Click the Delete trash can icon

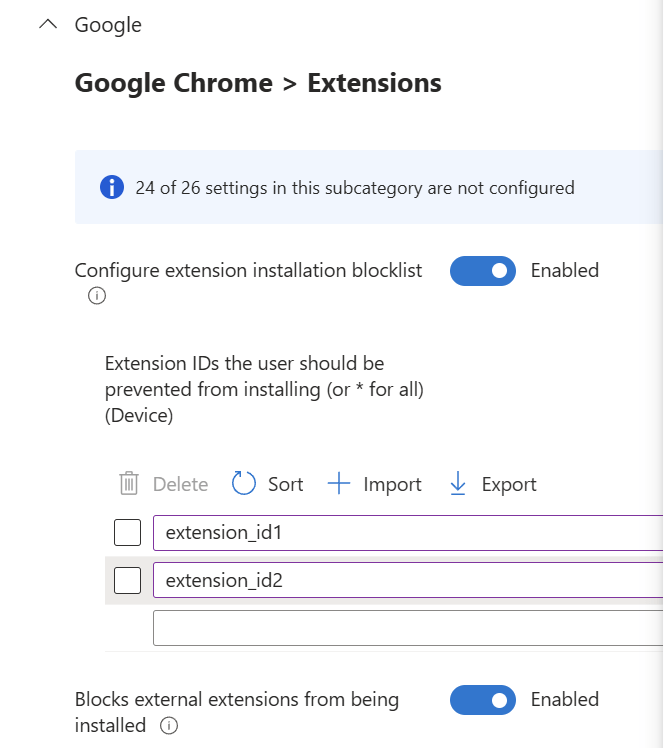pyautogui.click(x=129, y=484)
